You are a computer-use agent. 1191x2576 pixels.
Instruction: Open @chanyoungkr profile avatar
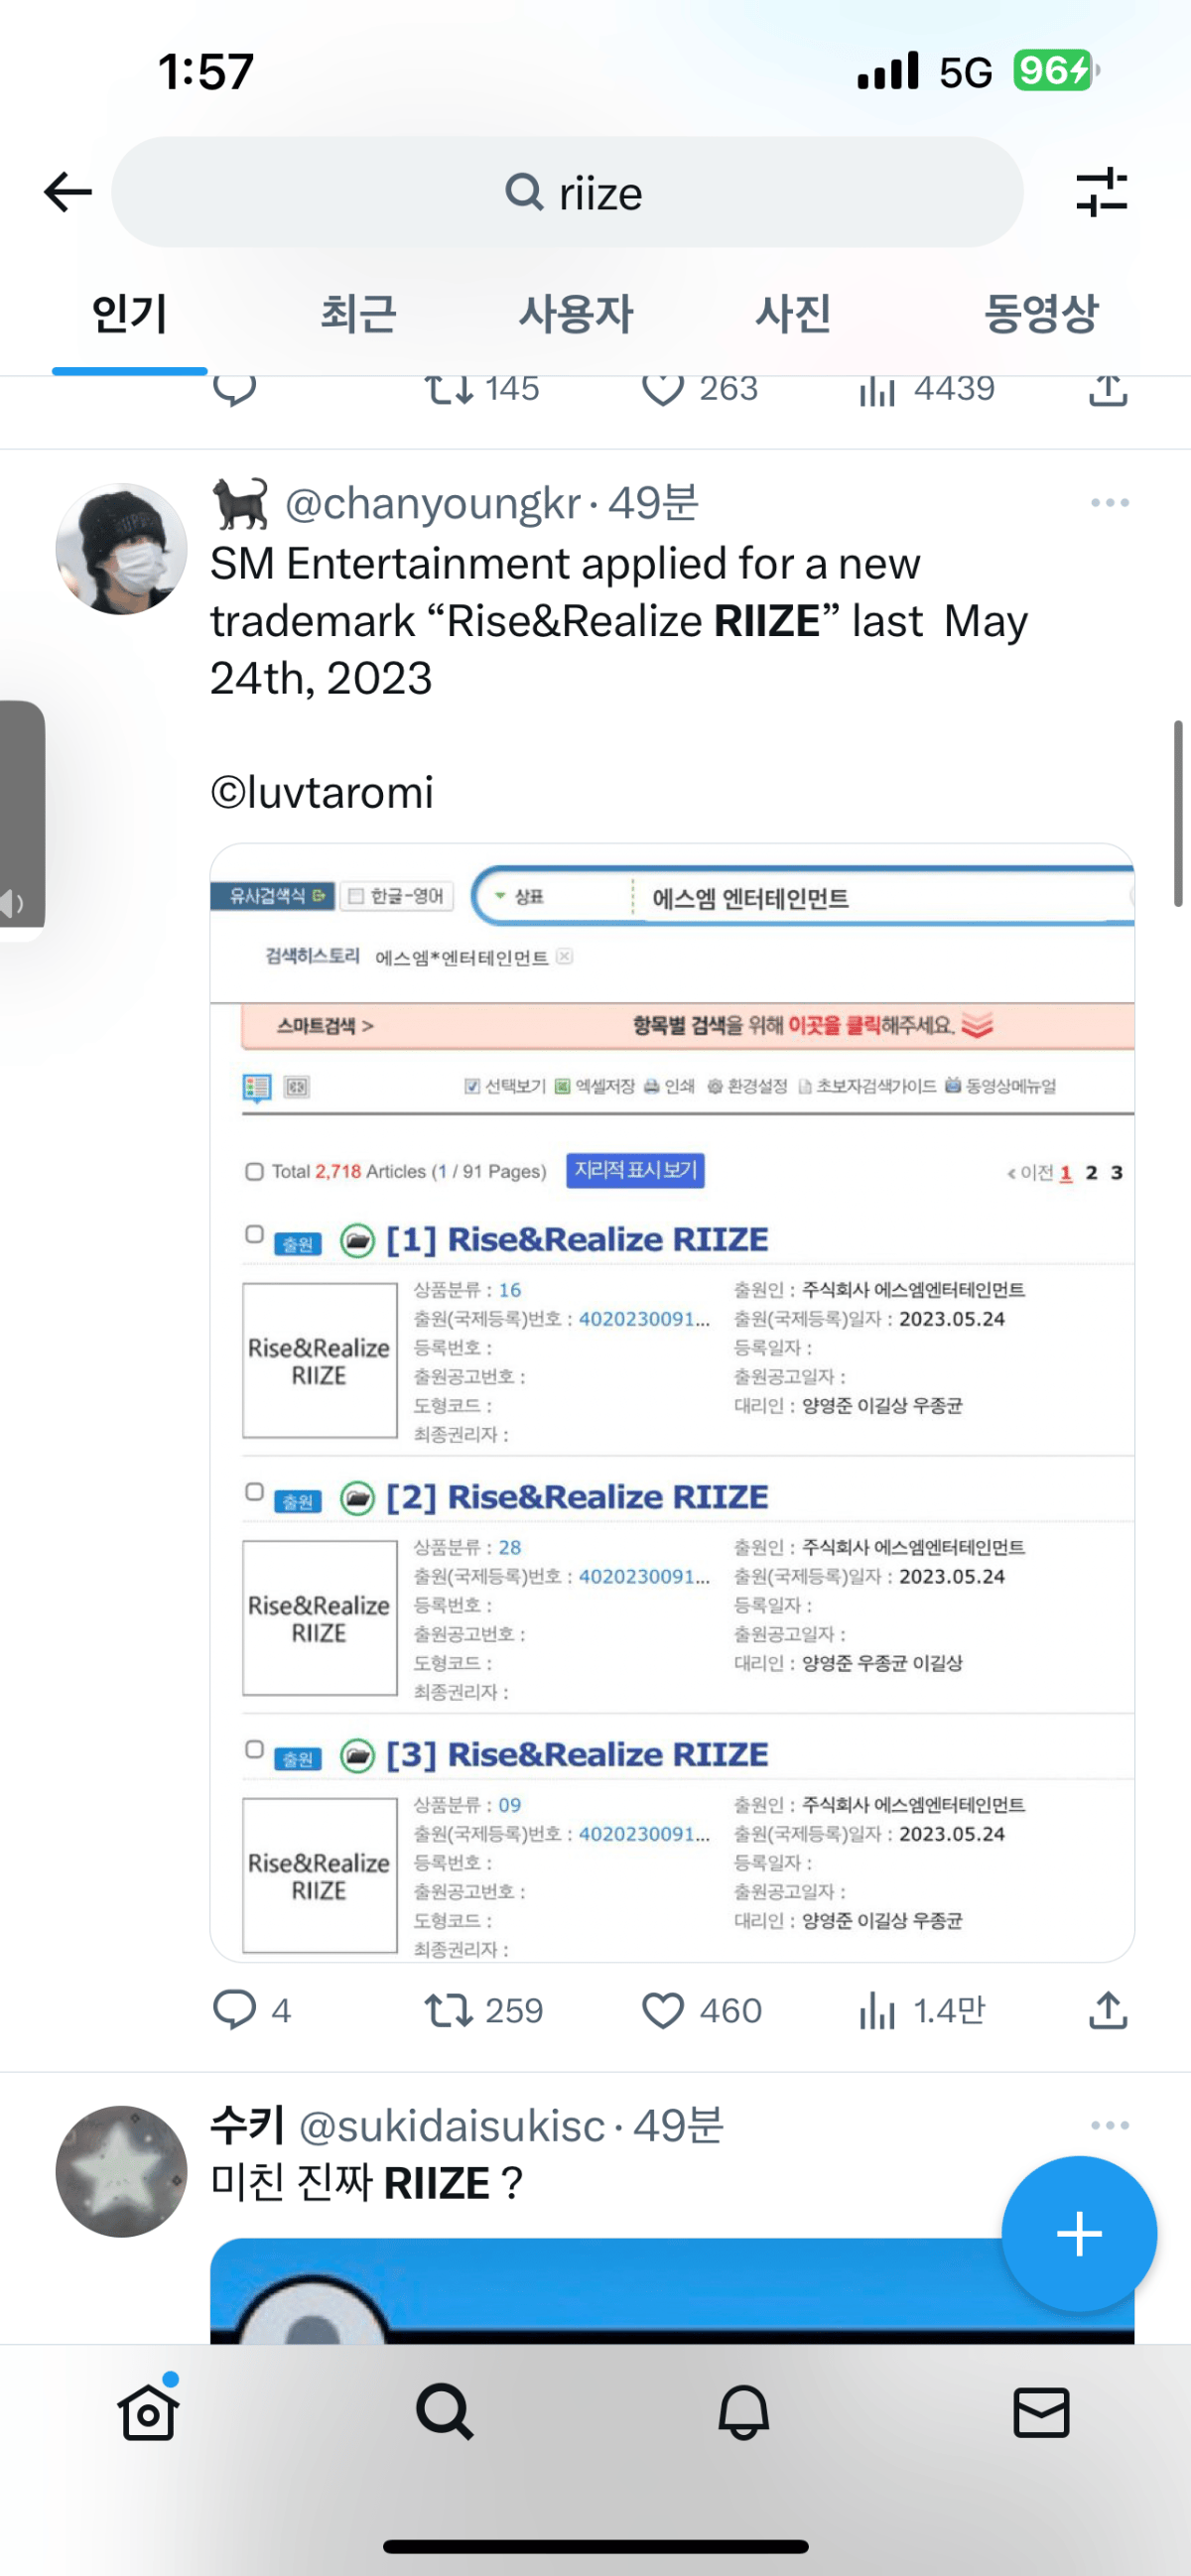click(121, 549)
